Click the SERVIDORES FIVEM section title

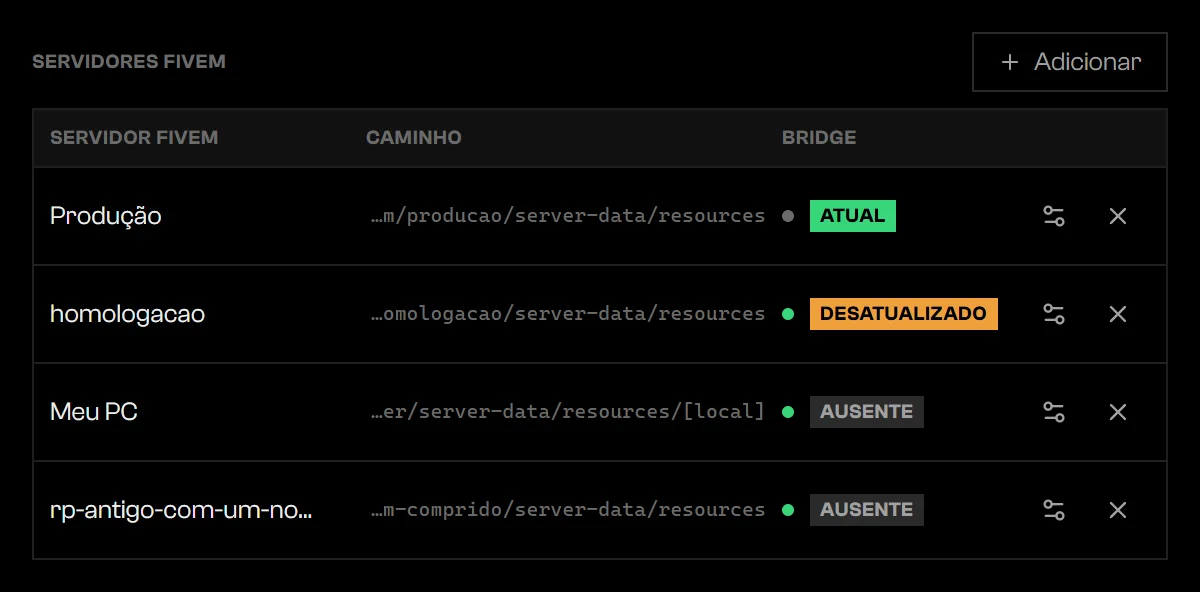tap(129, 62)
